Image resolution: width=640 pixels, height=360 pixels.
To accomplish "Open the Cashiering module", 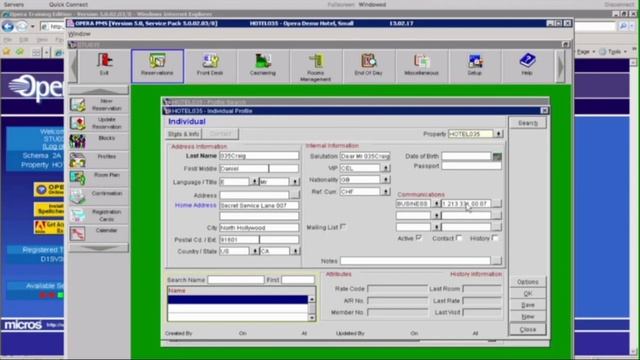I will (x=263, y=65).
